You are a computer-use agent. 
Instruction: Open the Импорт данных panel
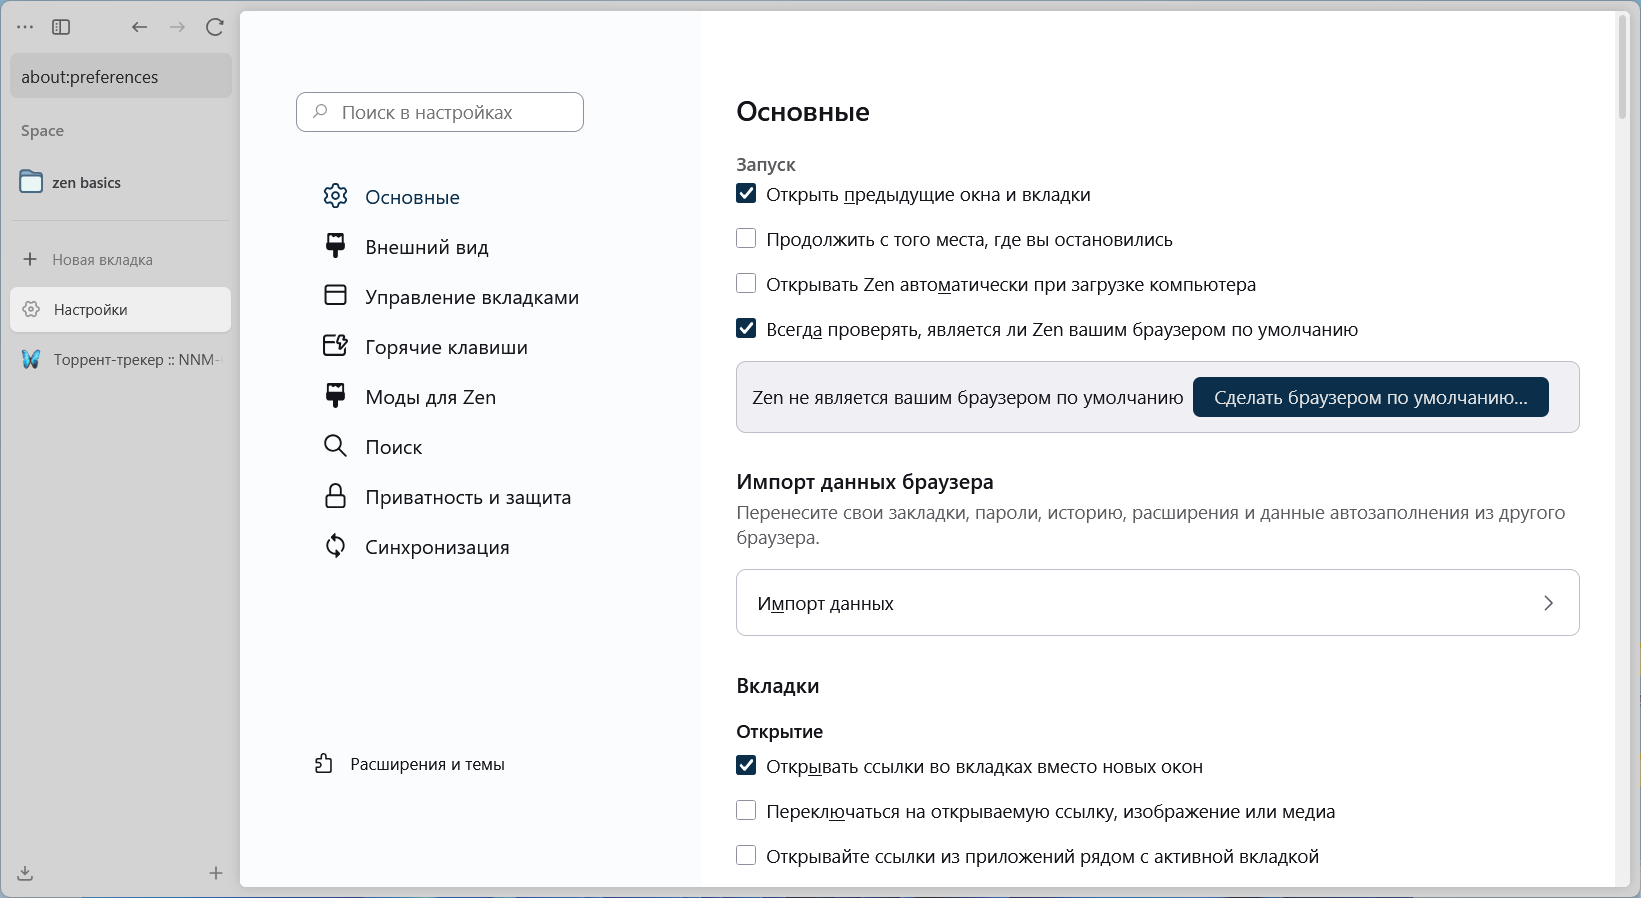click(1157, 603)
